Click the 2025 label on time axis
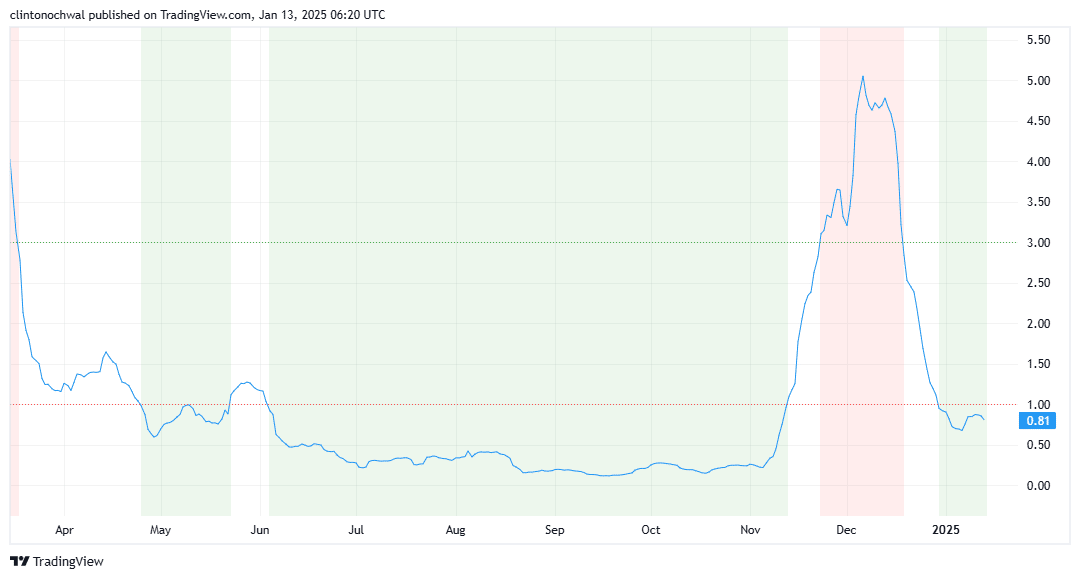This screenshot has width=1080, height=579. coord(945,529)
